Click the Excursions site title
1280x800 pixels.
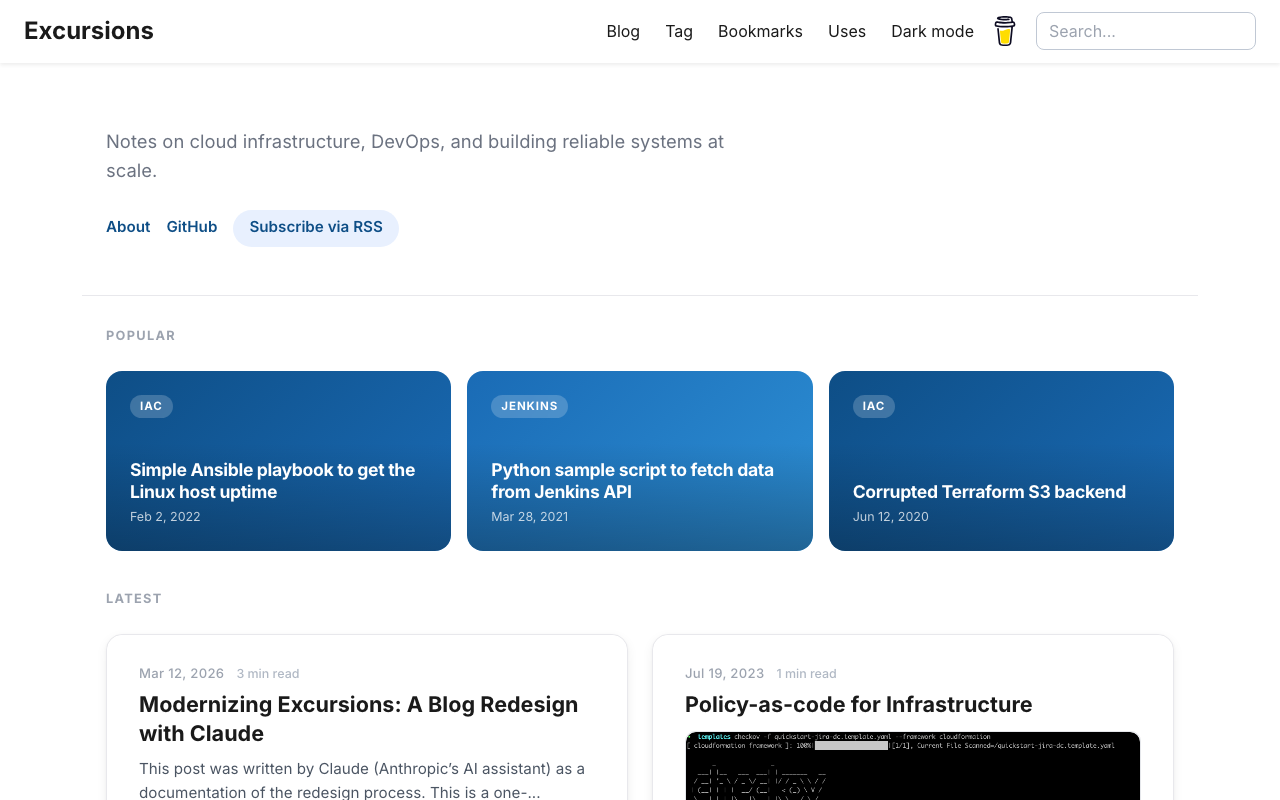(x=88, y=30)
